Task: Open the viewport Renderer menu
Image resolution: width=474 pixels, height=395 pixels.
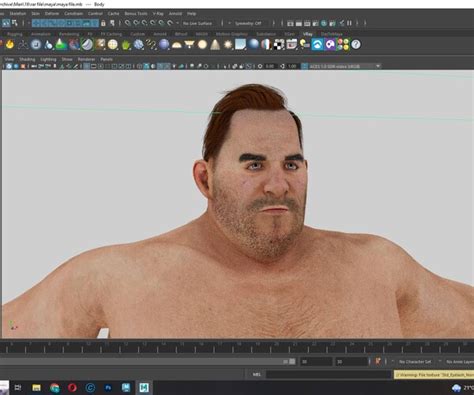Action: click(x=86, y=59)
